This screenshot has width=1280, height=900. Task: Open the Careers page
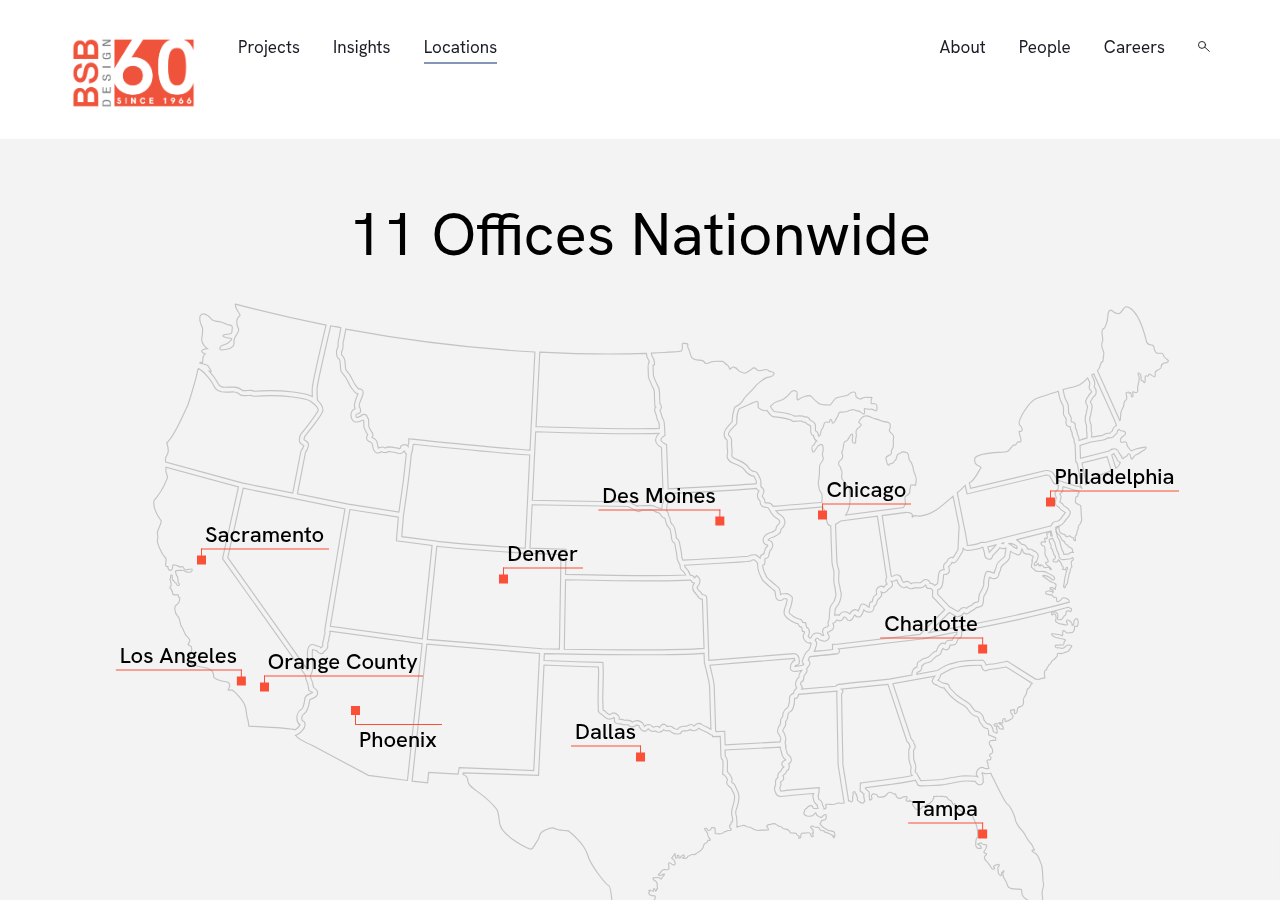(x=1133, y=45)
